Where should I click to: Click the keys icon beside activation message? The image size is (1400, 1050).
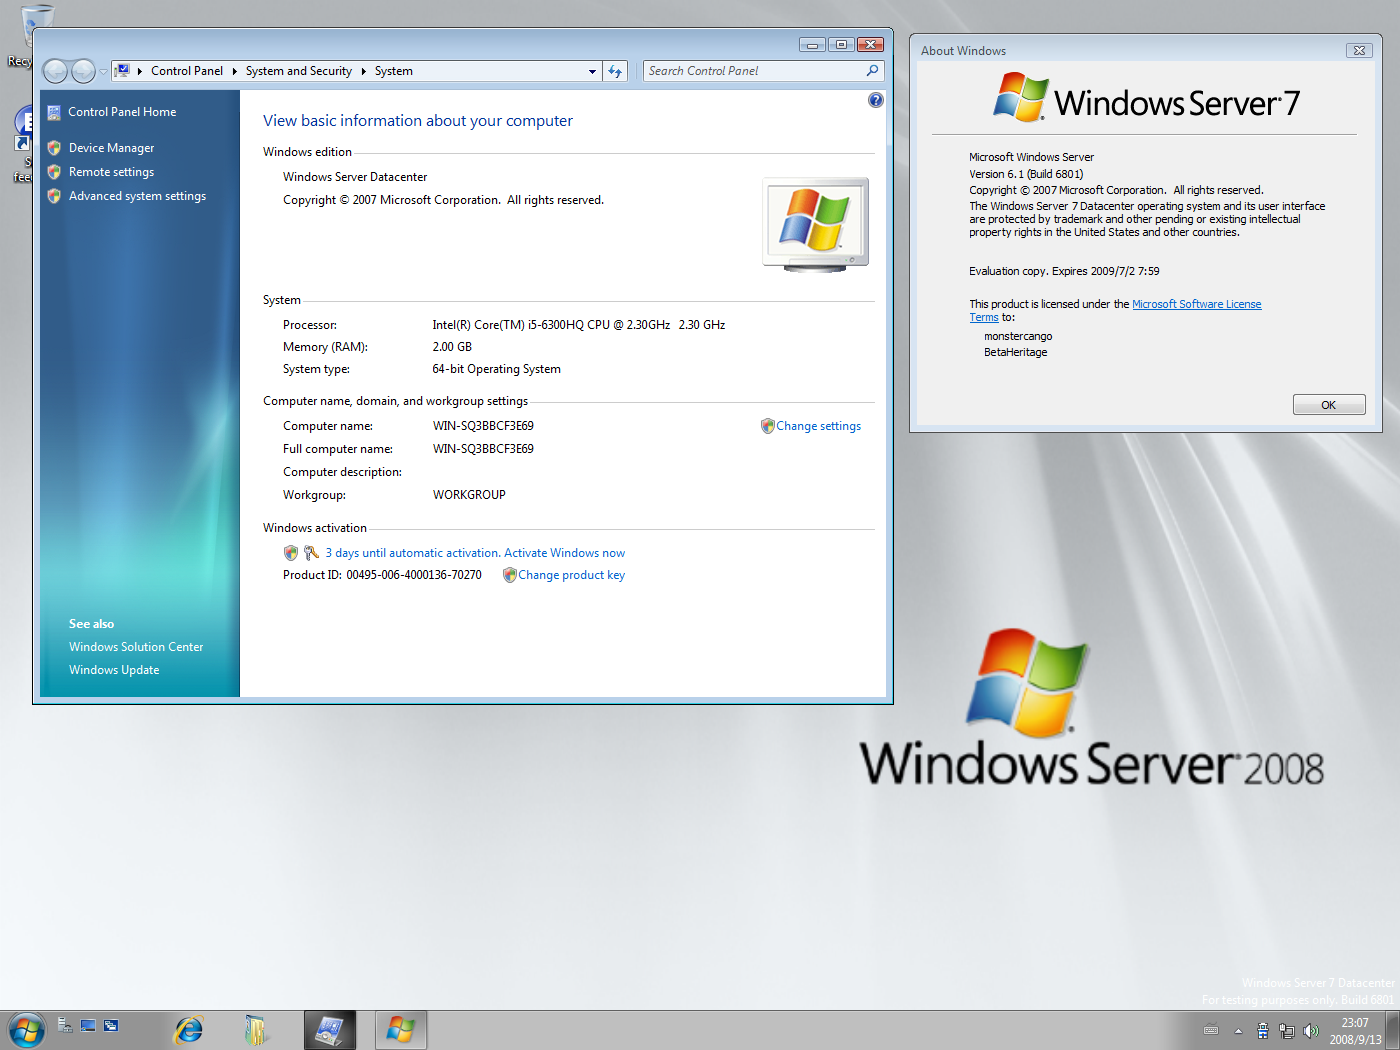tap(312, 553)
